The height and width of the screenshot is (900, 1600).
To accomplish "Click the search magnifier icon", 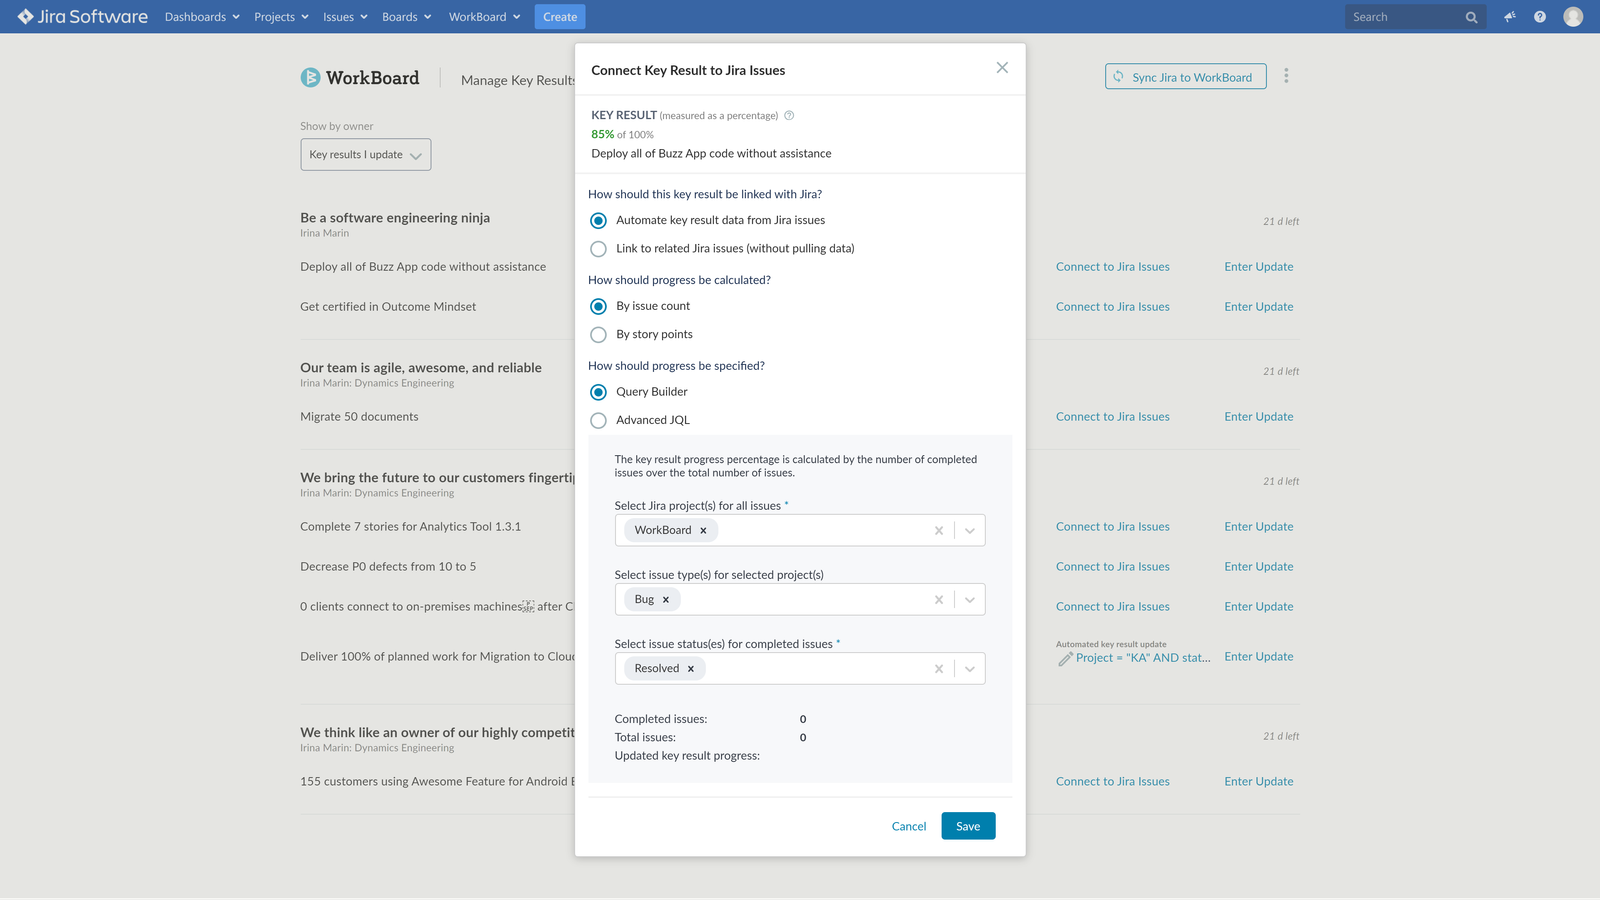I will (x=1471, y=17).
